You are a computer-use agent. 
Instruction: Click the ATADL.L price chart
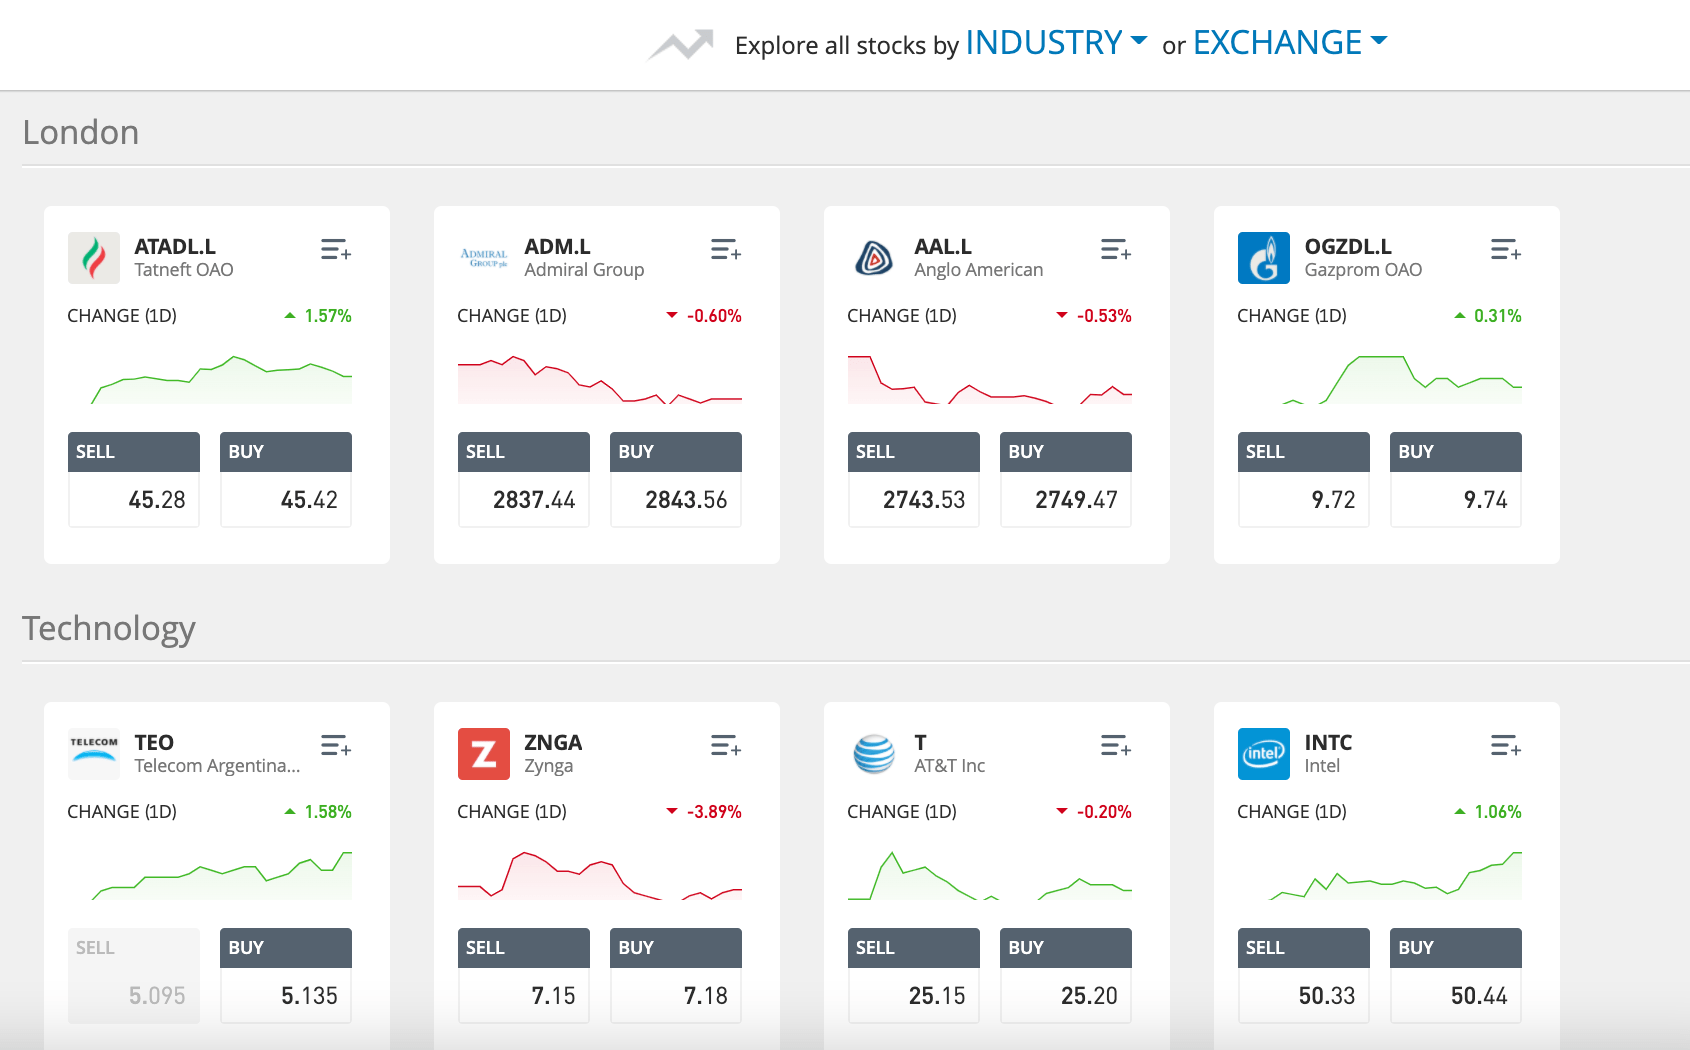point(210,379)
